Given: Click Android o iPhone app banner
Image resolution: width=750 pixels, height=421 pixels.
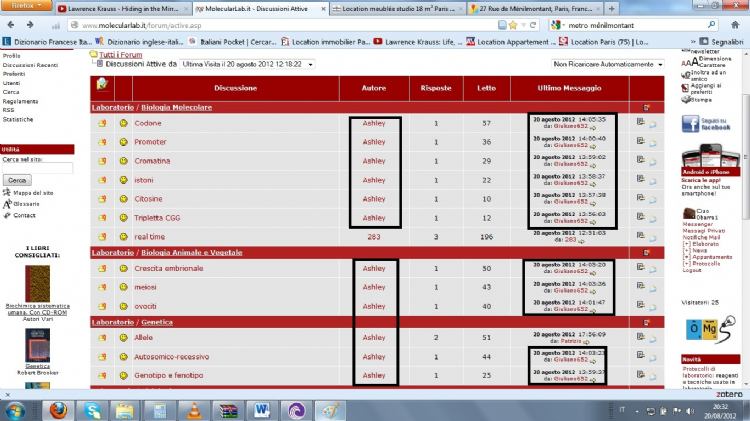Looking at the screenshot, I should click(710, 160).
